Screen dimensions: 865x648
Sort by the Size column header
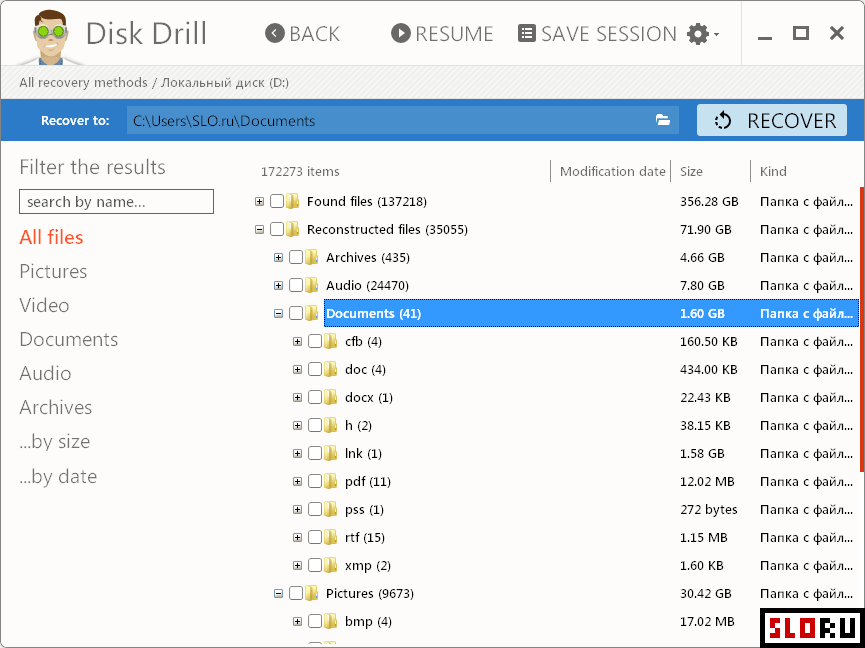[691, 172]
